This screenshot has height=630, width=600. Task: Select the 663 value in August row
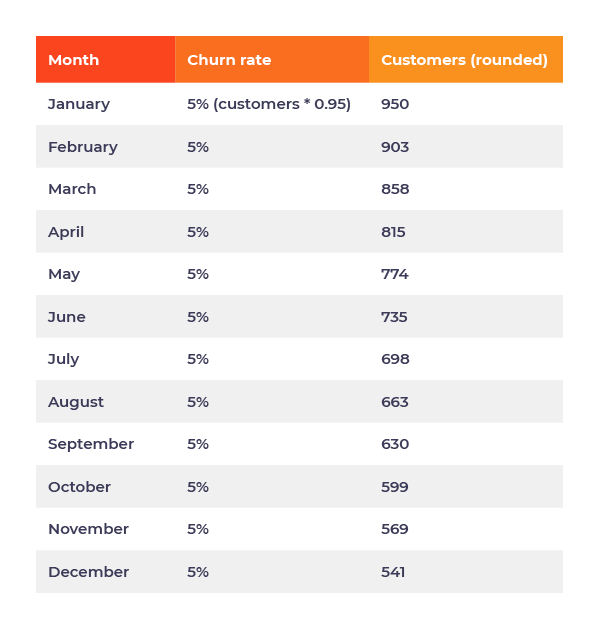pos(395,402)
